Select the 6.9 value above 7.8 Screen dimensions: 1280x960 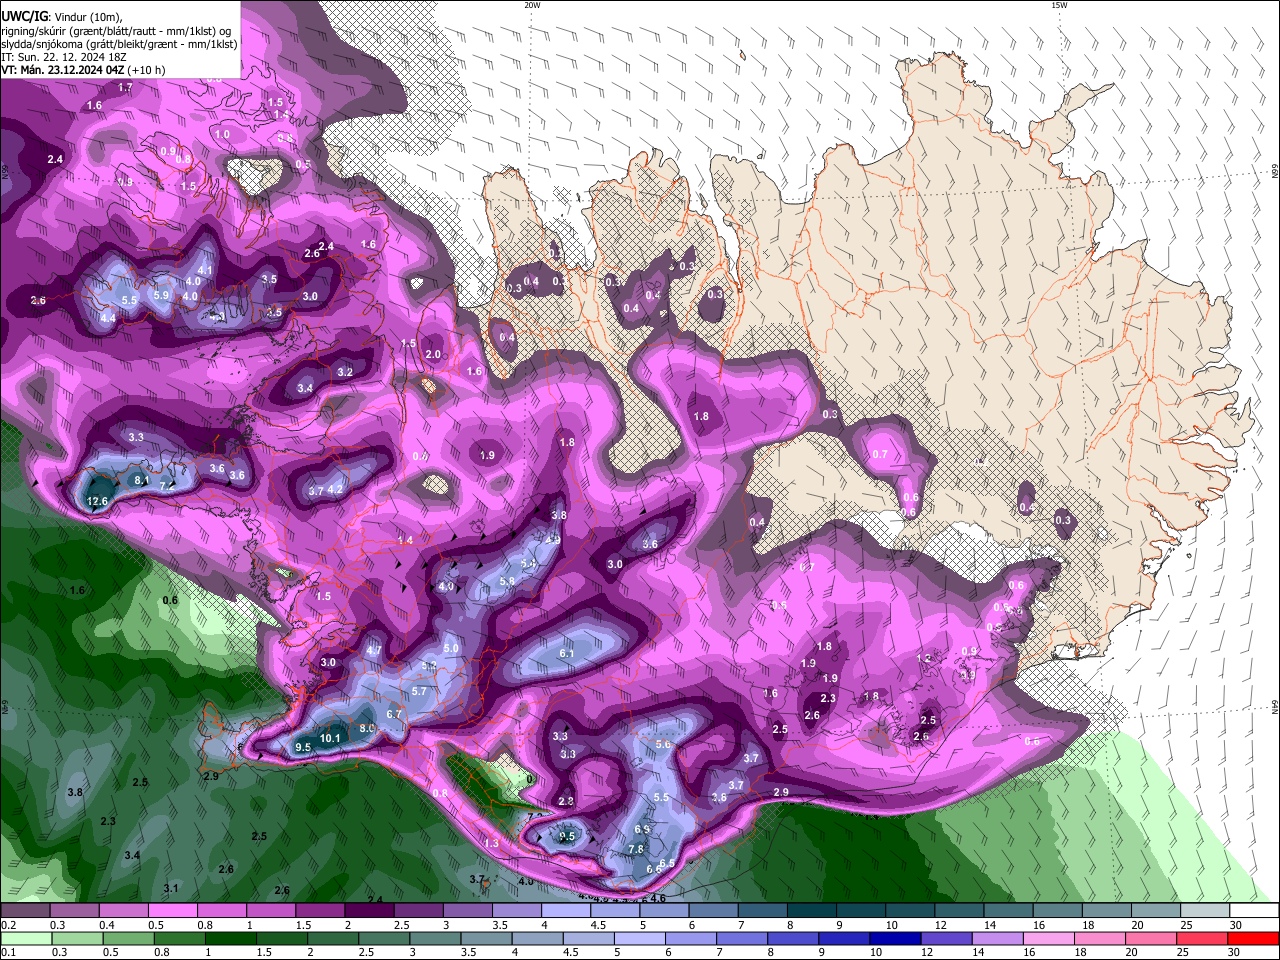pyautogui.click(x=643, y=829)
